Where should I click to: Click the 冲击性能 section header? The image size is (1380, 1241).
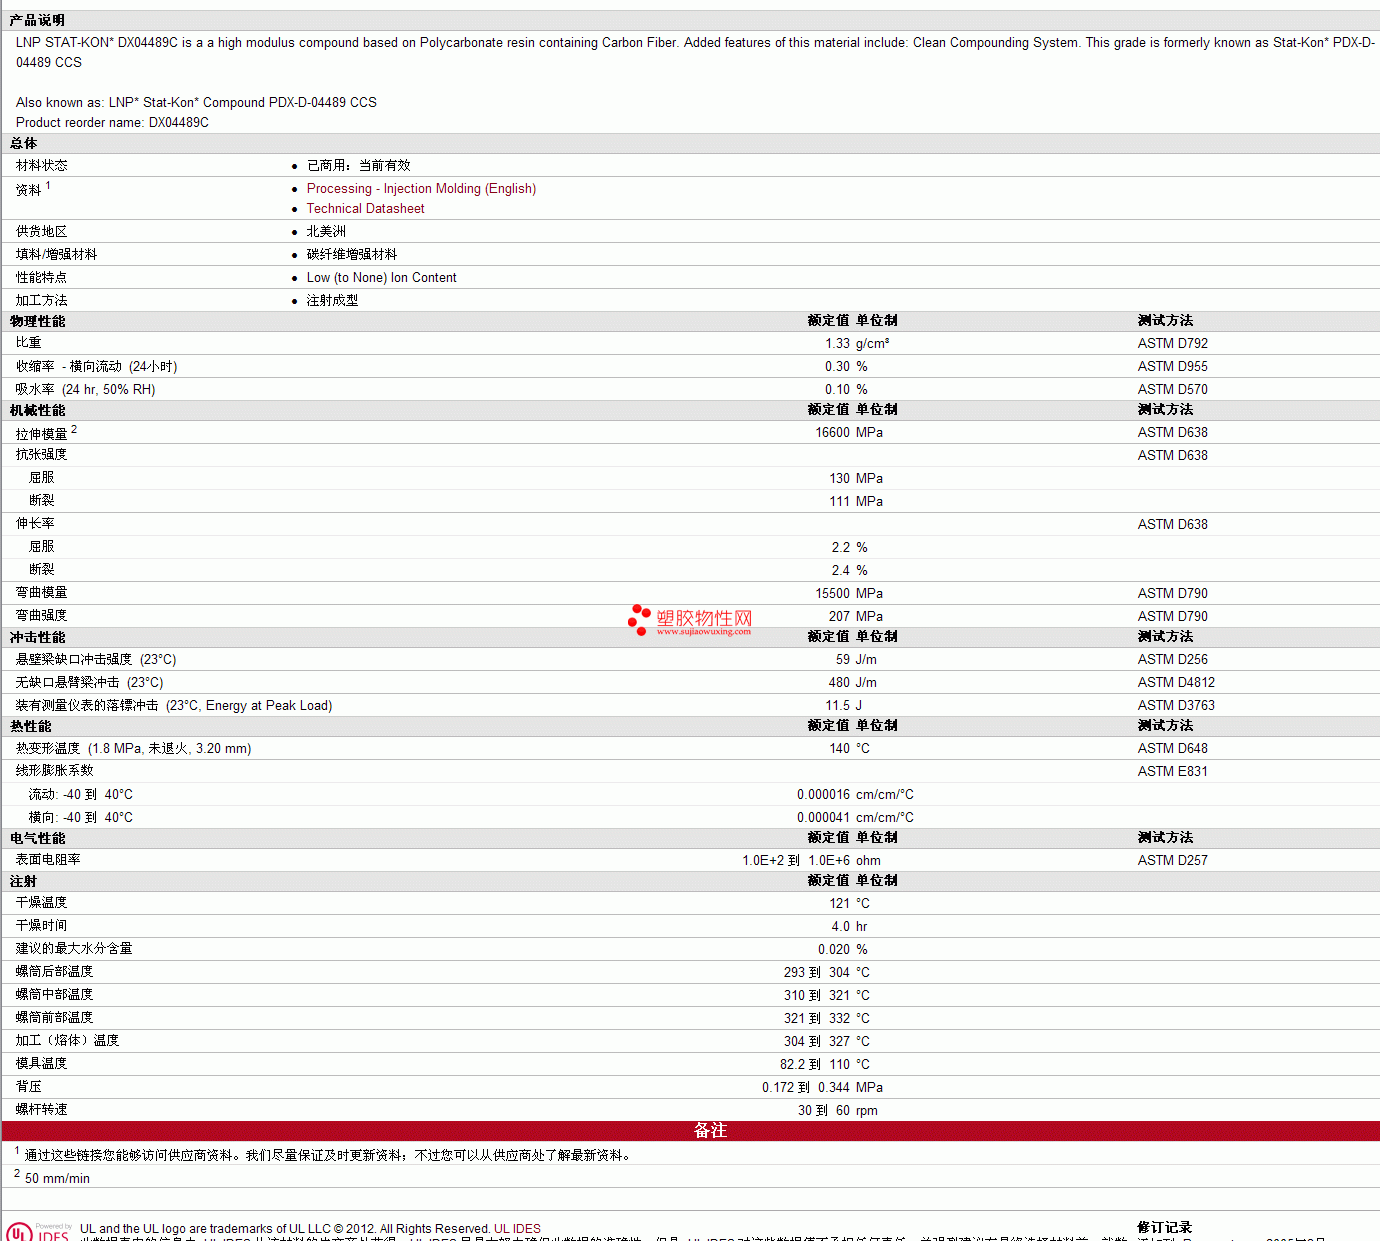click(x=37, y=637)
